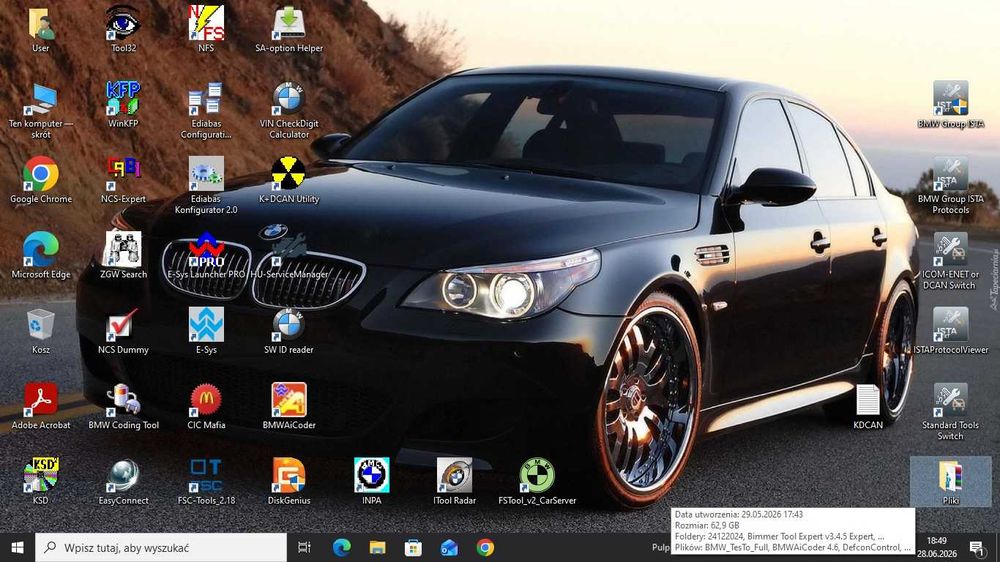
Task: Launch VIN CheckDigit Calculator
Action: click(x=289, y=110)
